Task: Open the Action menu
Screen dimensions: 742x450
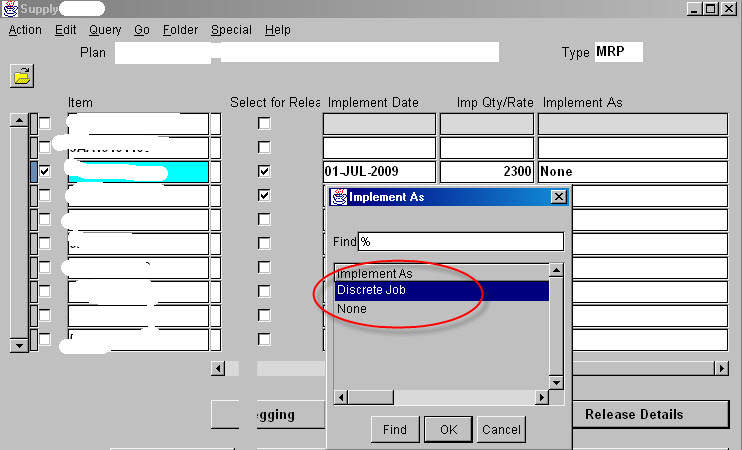Action: (x=25, y=30)
